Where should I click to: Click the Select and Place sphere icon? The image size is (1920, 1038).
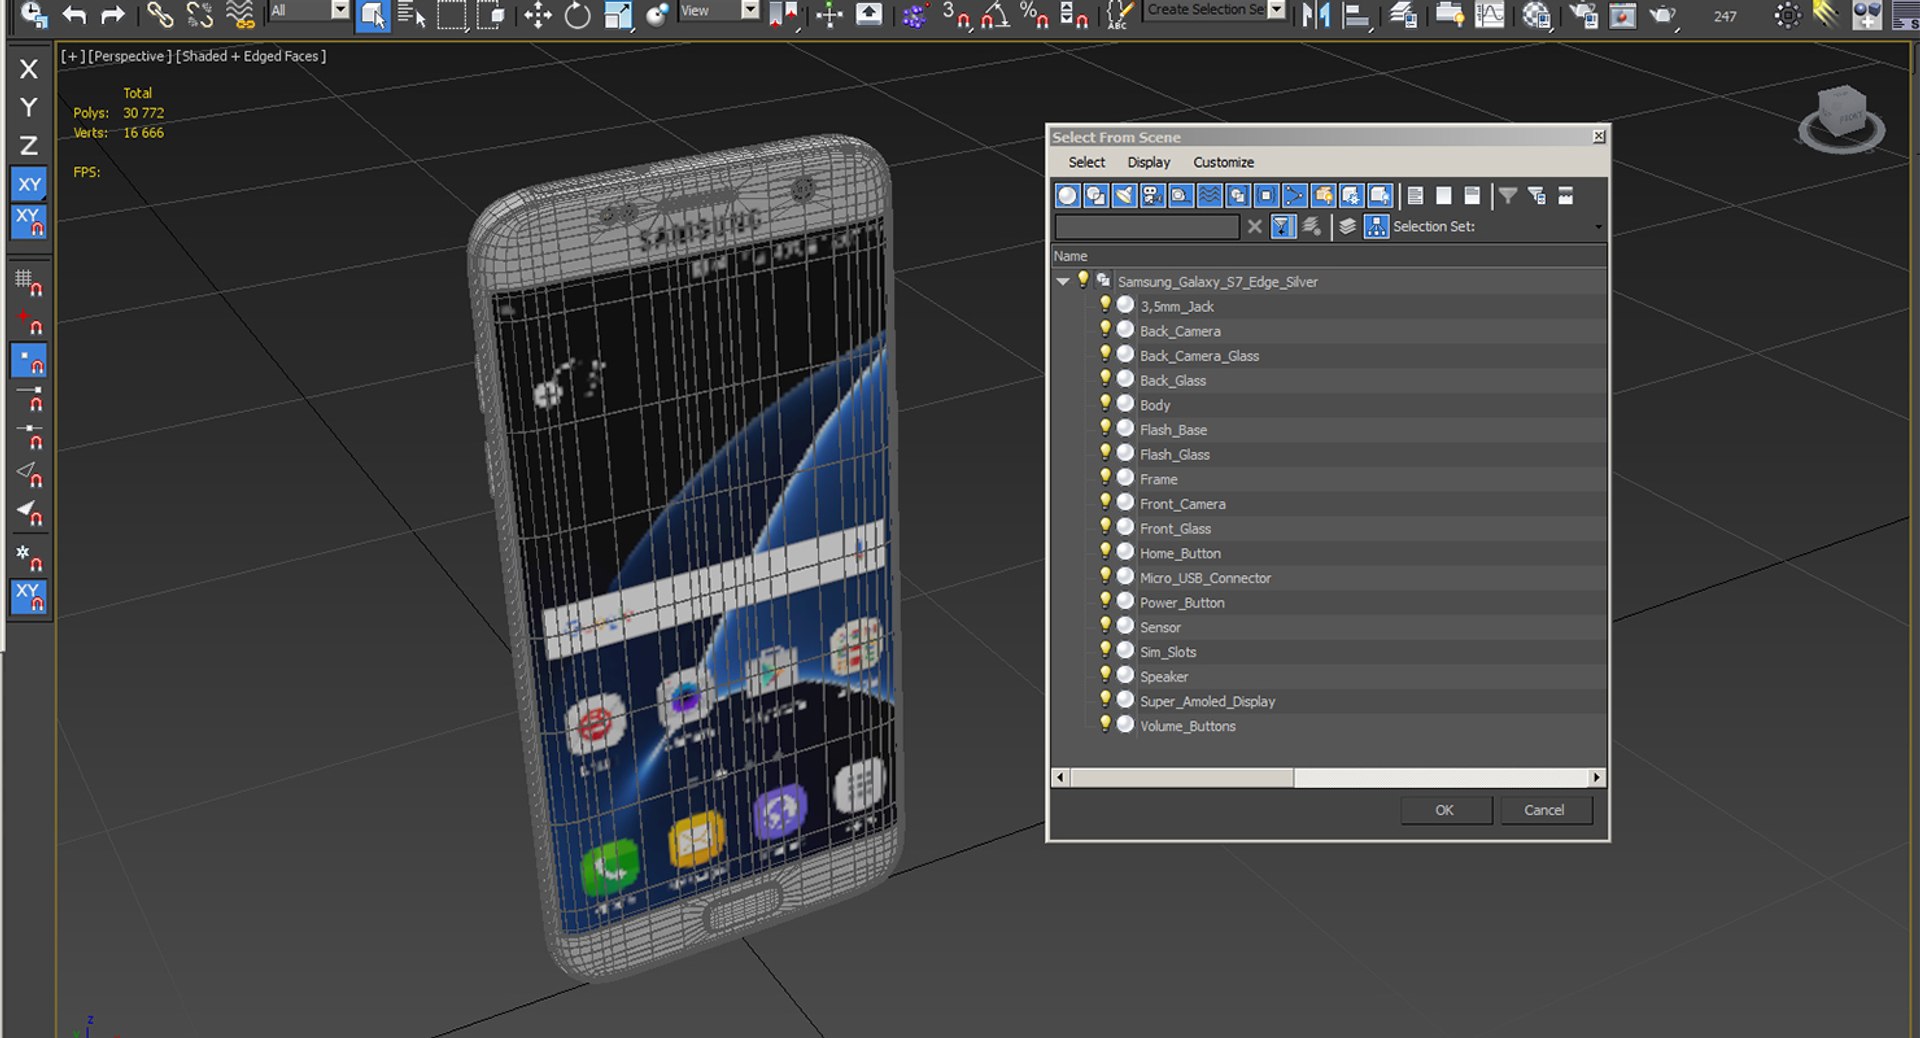click(657, 14)
